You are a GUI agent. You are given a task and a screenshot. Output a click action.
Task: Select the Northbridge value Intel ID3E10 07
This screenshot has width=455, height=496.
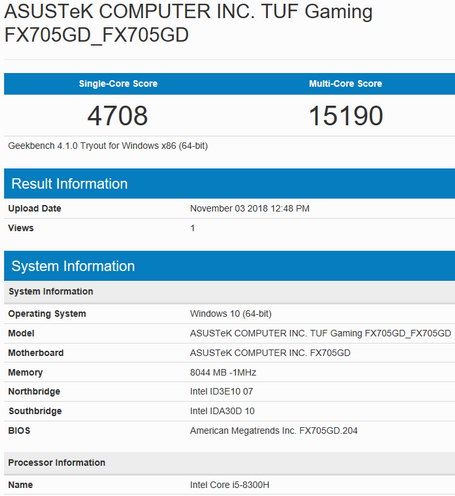tap(221, 392)
